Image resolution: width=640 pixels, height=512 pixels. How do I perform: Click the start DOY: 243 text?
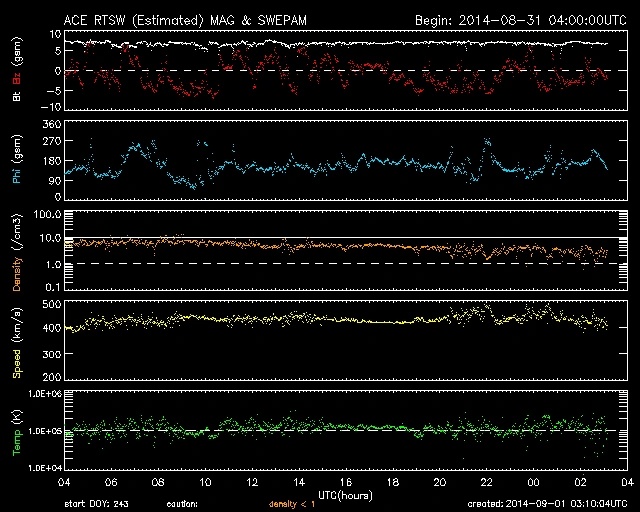point(99,505)
